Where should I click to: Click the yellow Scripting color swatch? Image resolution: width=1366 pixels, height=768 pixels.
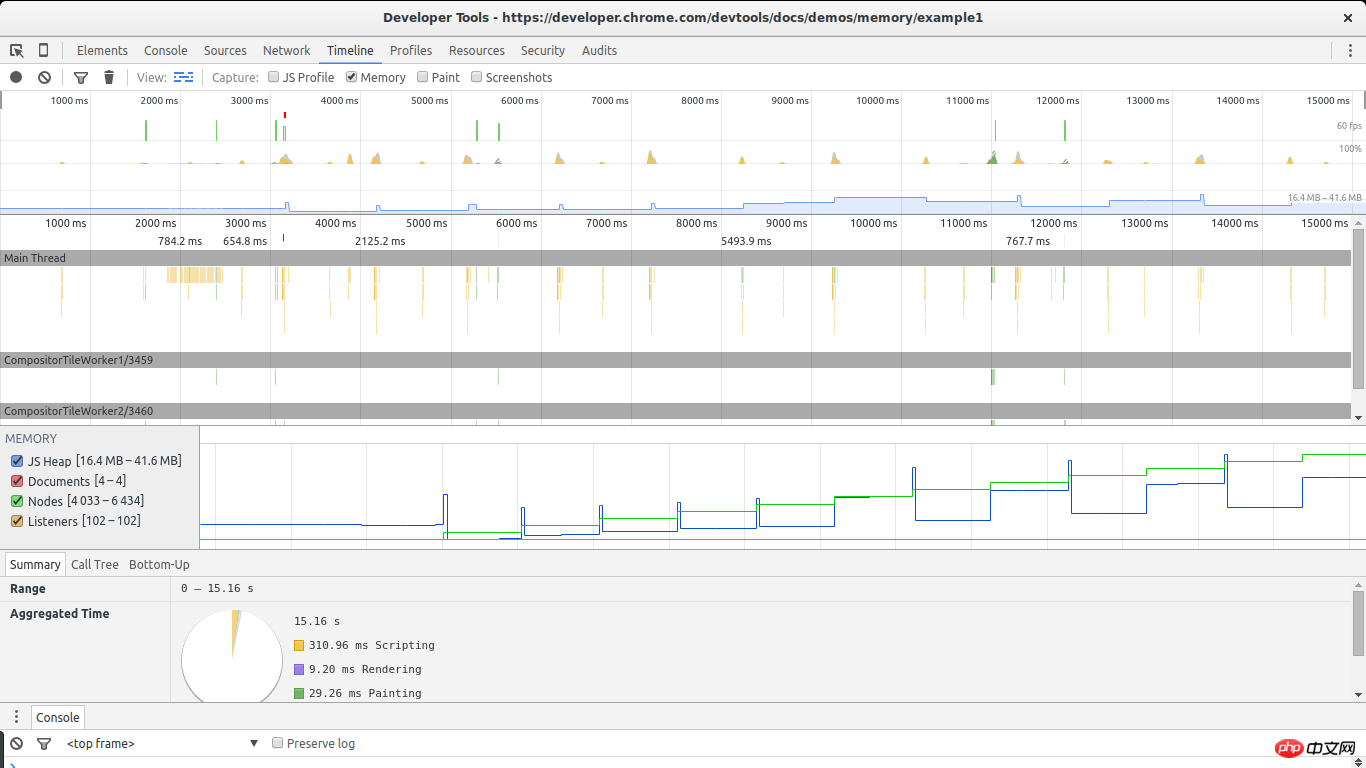pyautogui.click(x=299, y=645)
